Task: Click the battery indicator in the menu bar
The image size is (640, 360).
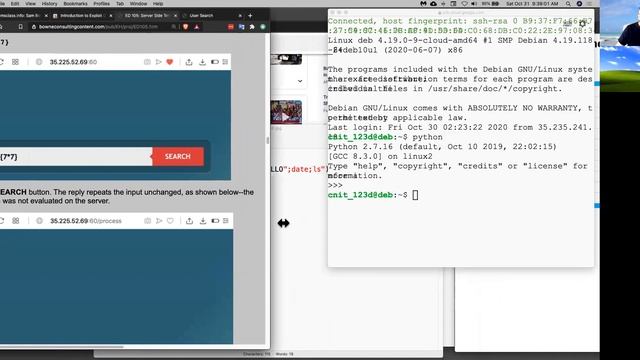Action: (491, 4)
